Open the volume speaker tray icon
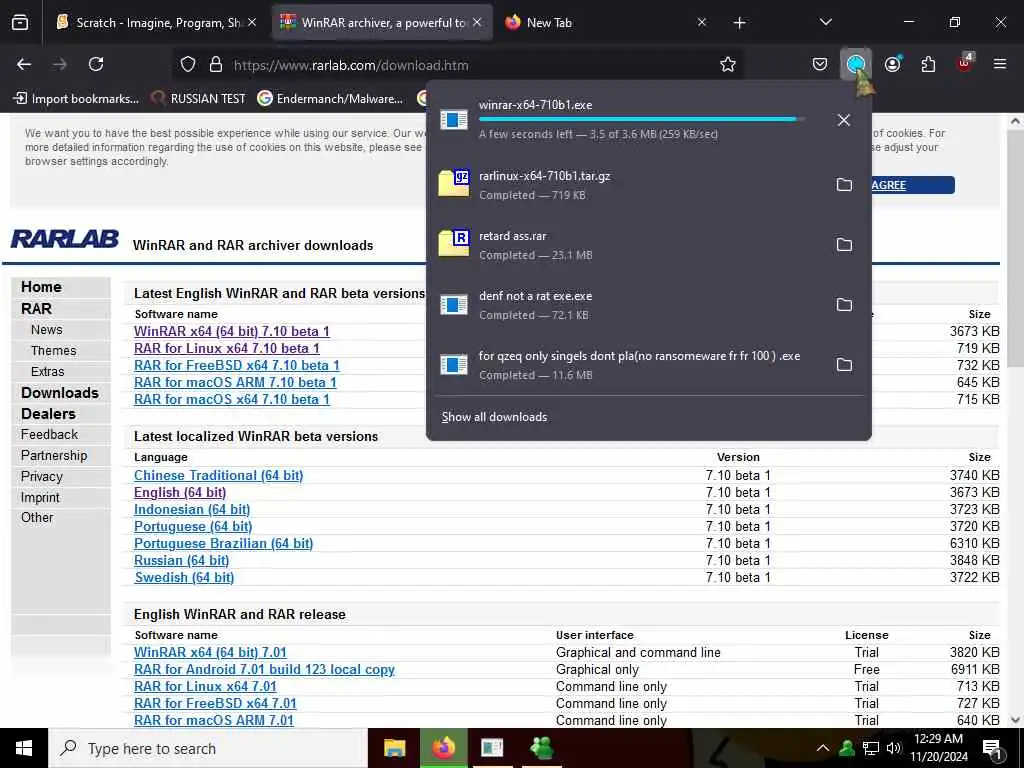1024x768 pixels. click(x=893, y=748)
